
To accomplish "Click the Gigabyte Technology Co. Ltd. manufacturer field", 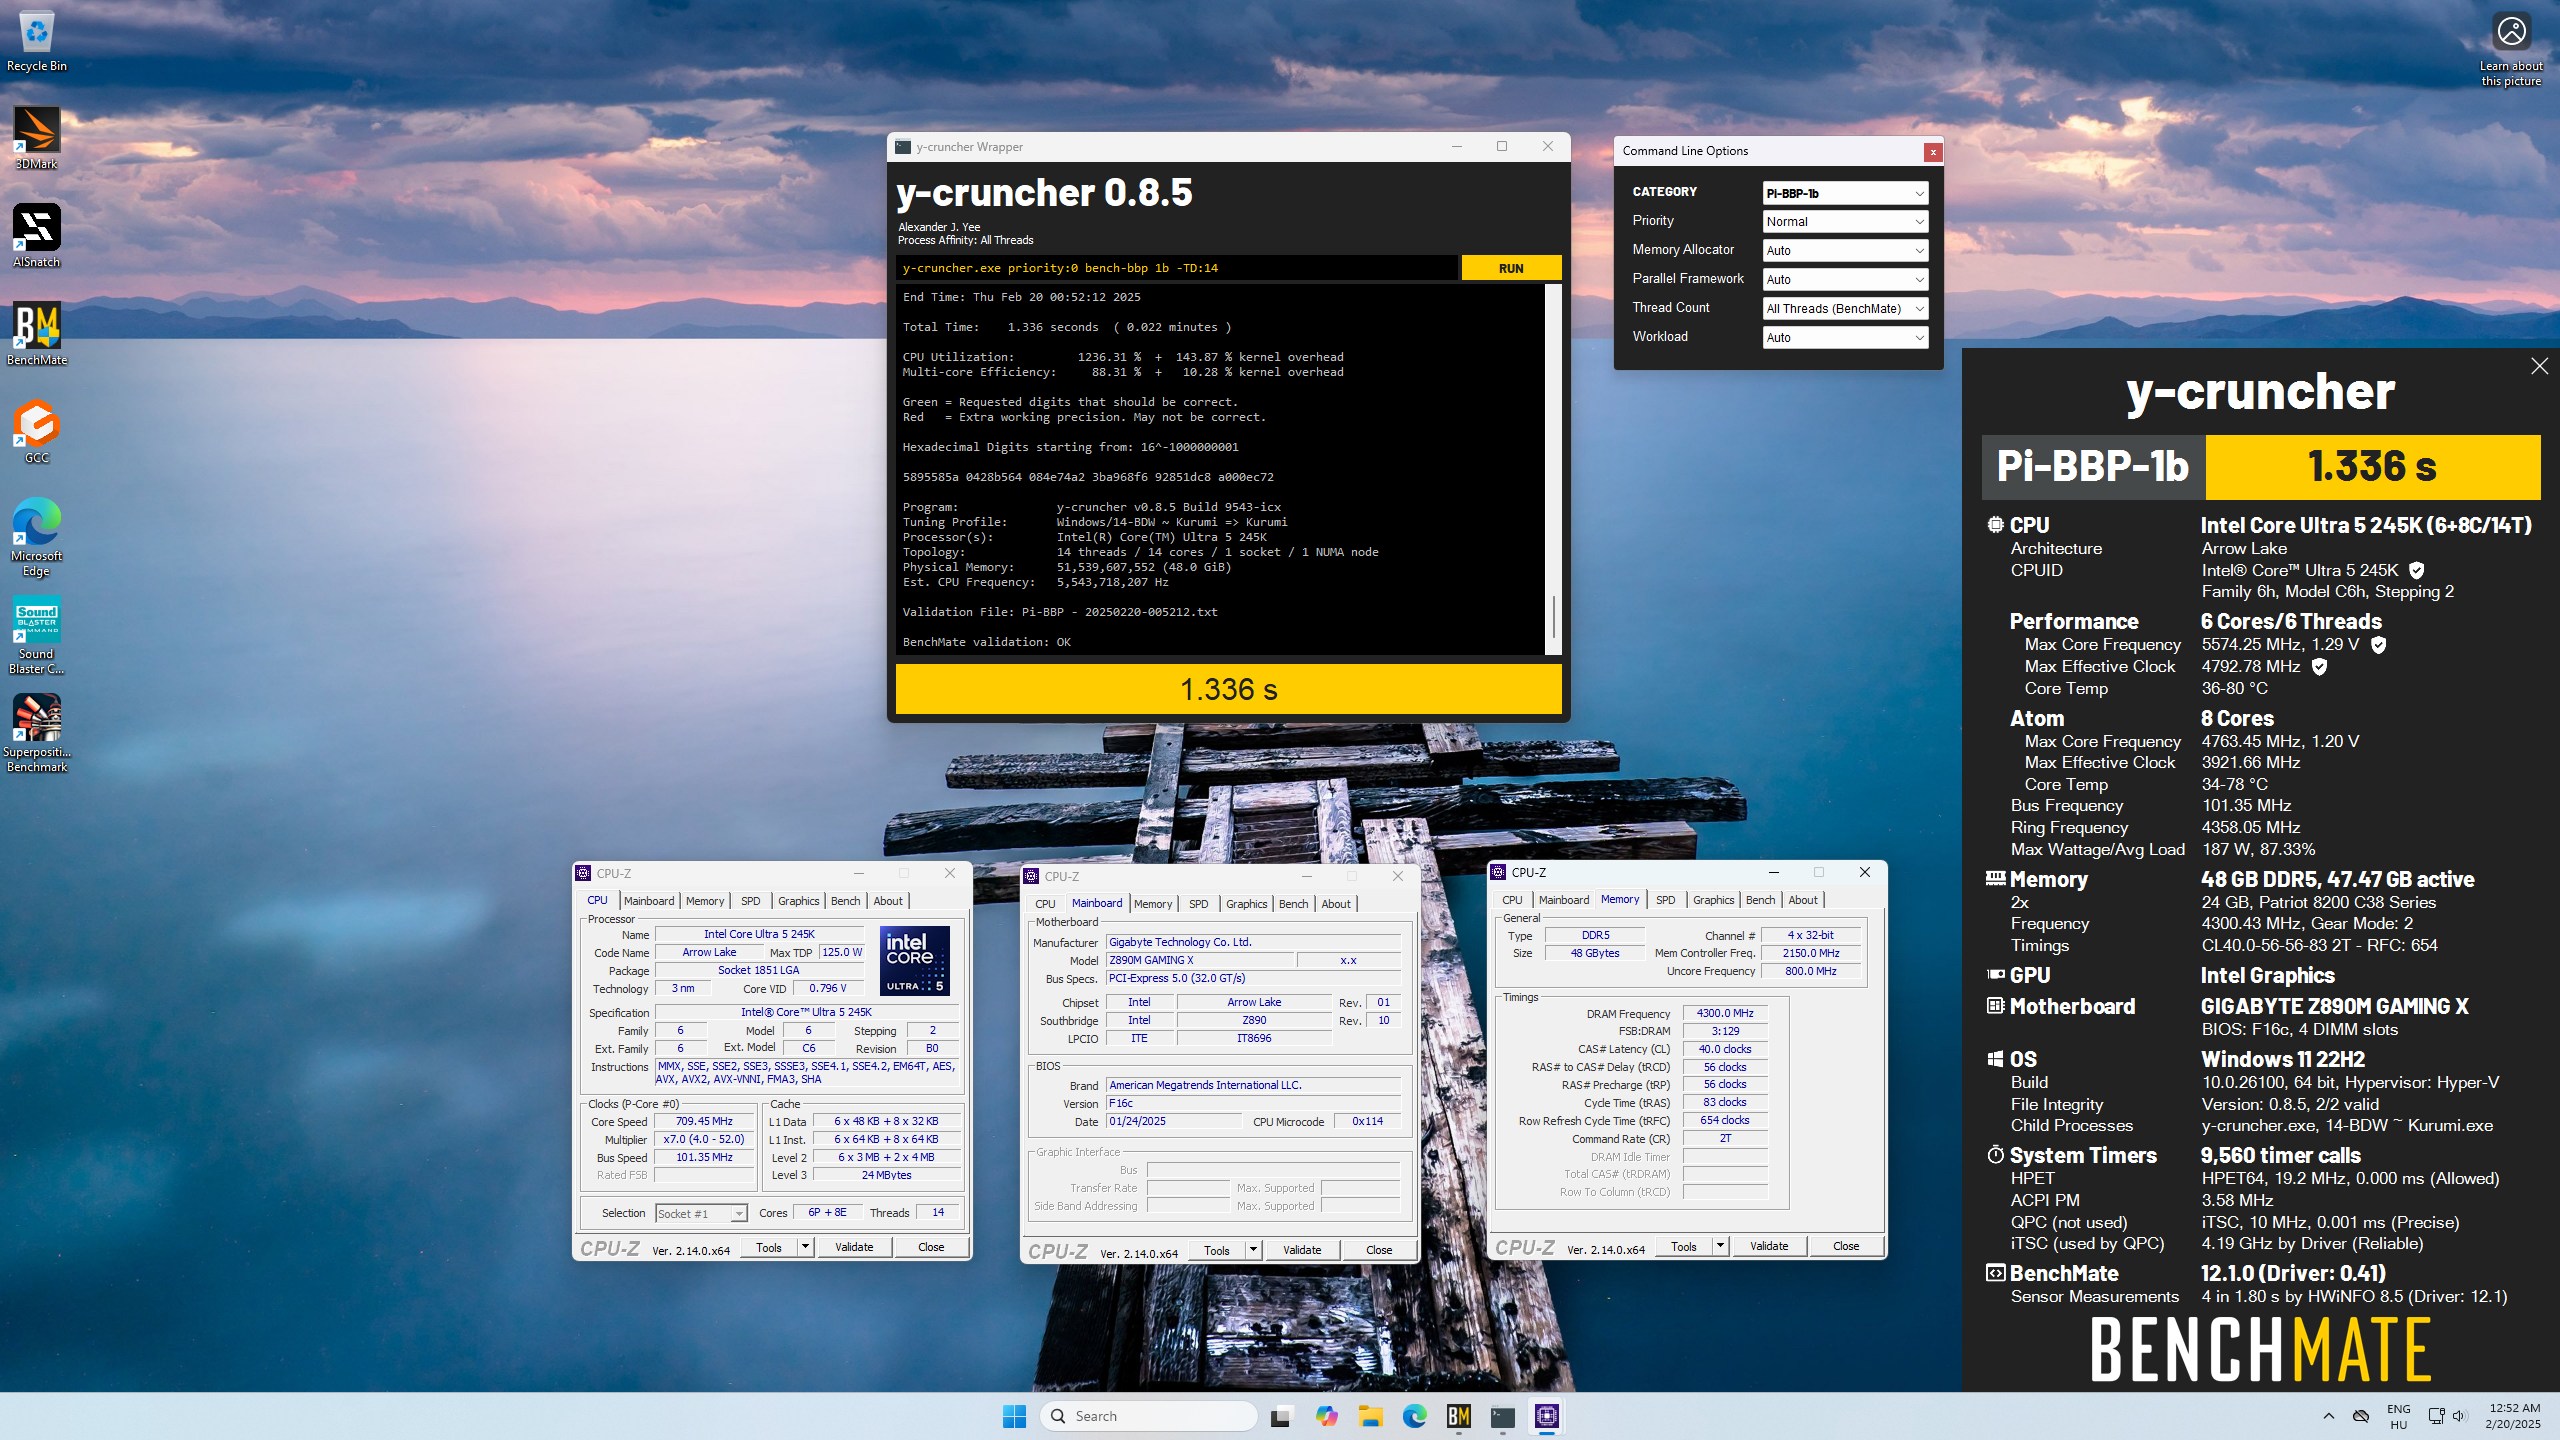I will tap(1253, 942).
